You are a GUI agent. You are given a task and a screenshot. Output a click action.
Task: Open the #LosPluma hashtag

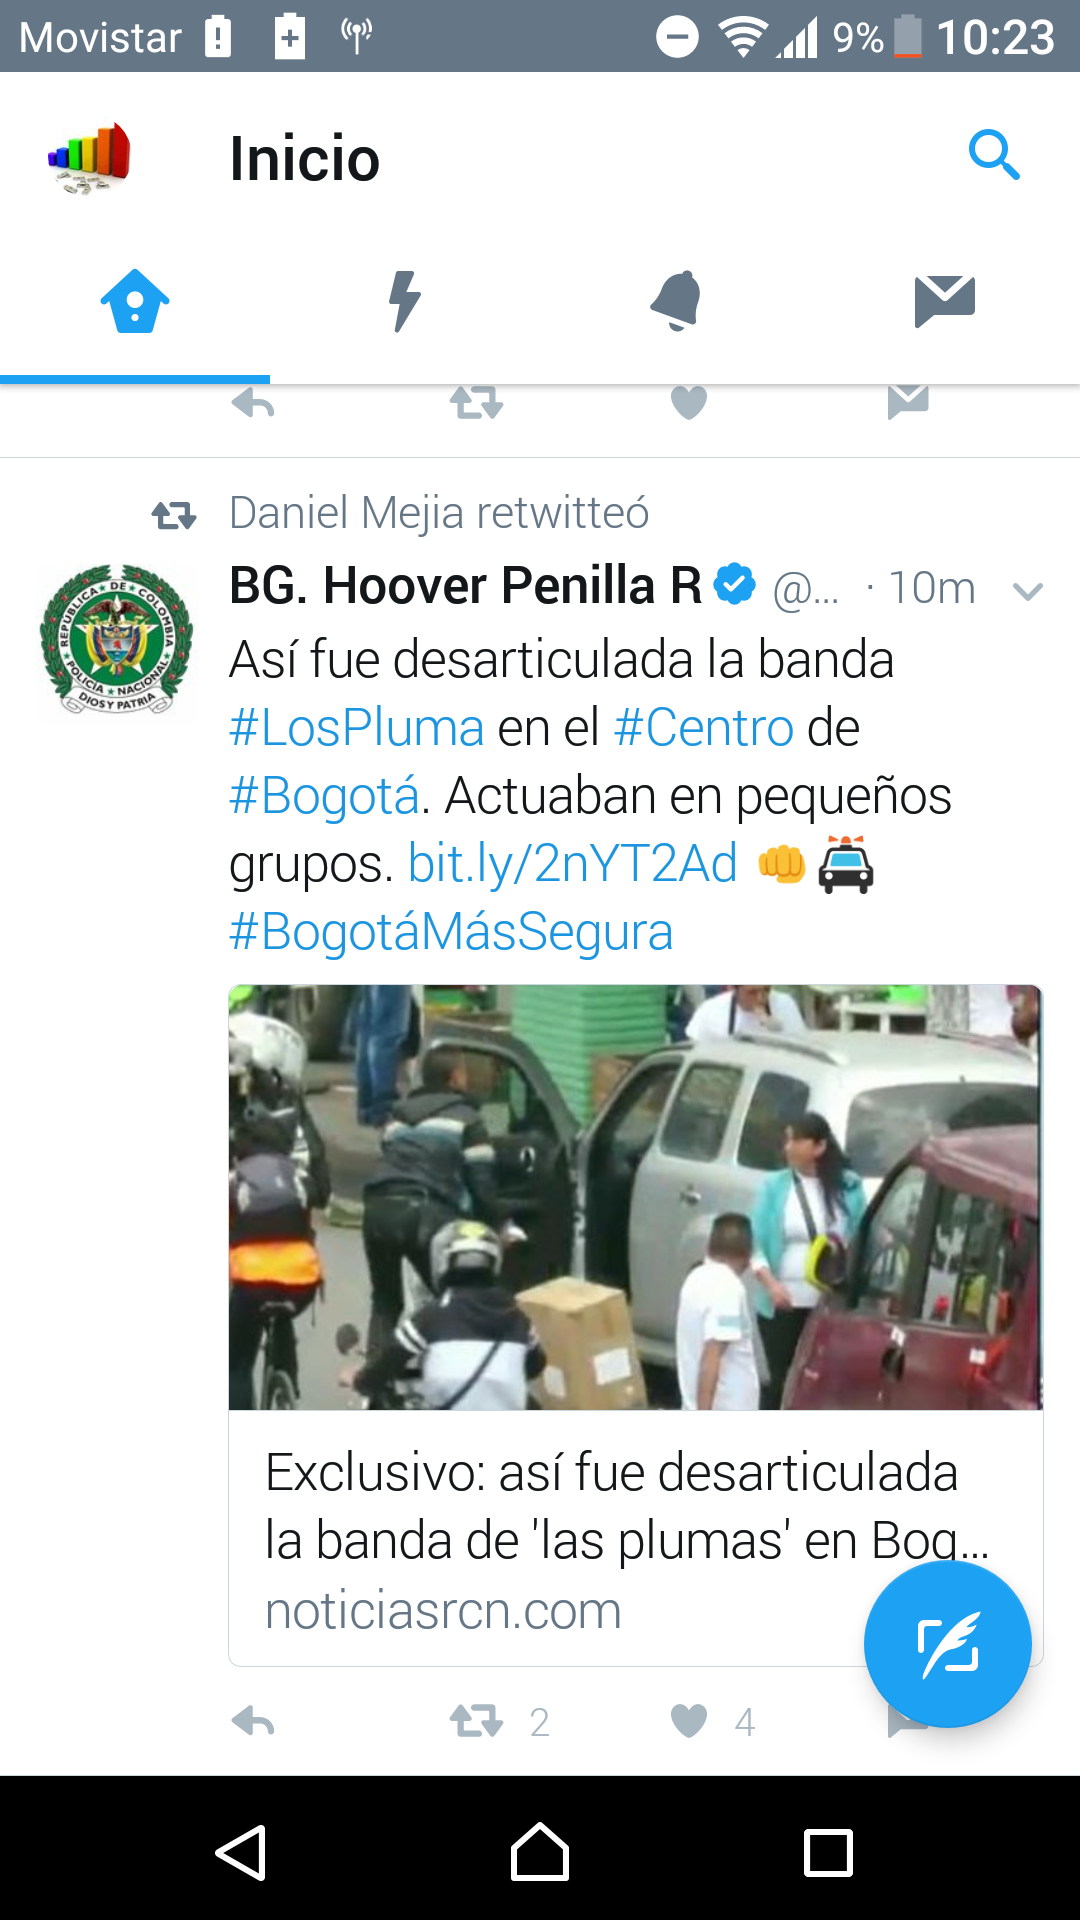tap(357, 727)
